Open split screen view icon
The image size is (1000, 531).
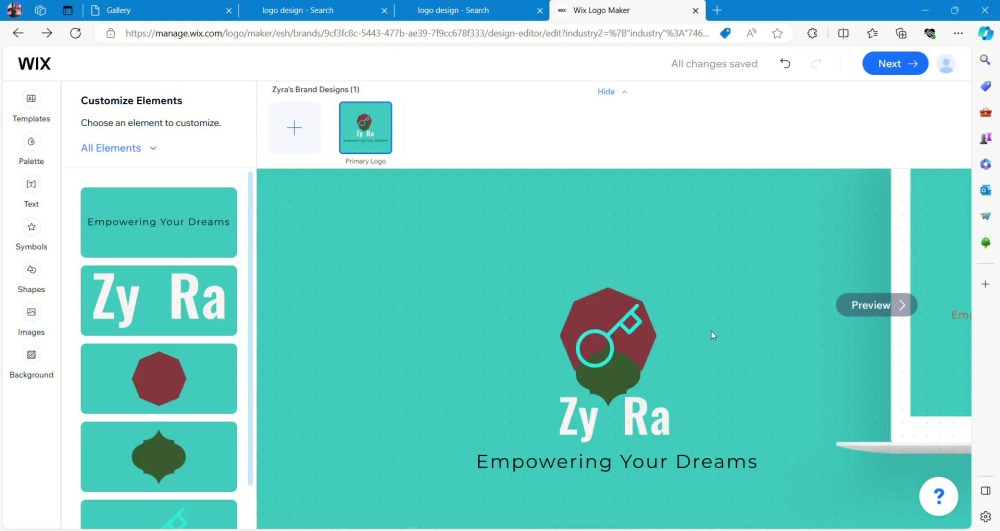click(x=843, y=33)
